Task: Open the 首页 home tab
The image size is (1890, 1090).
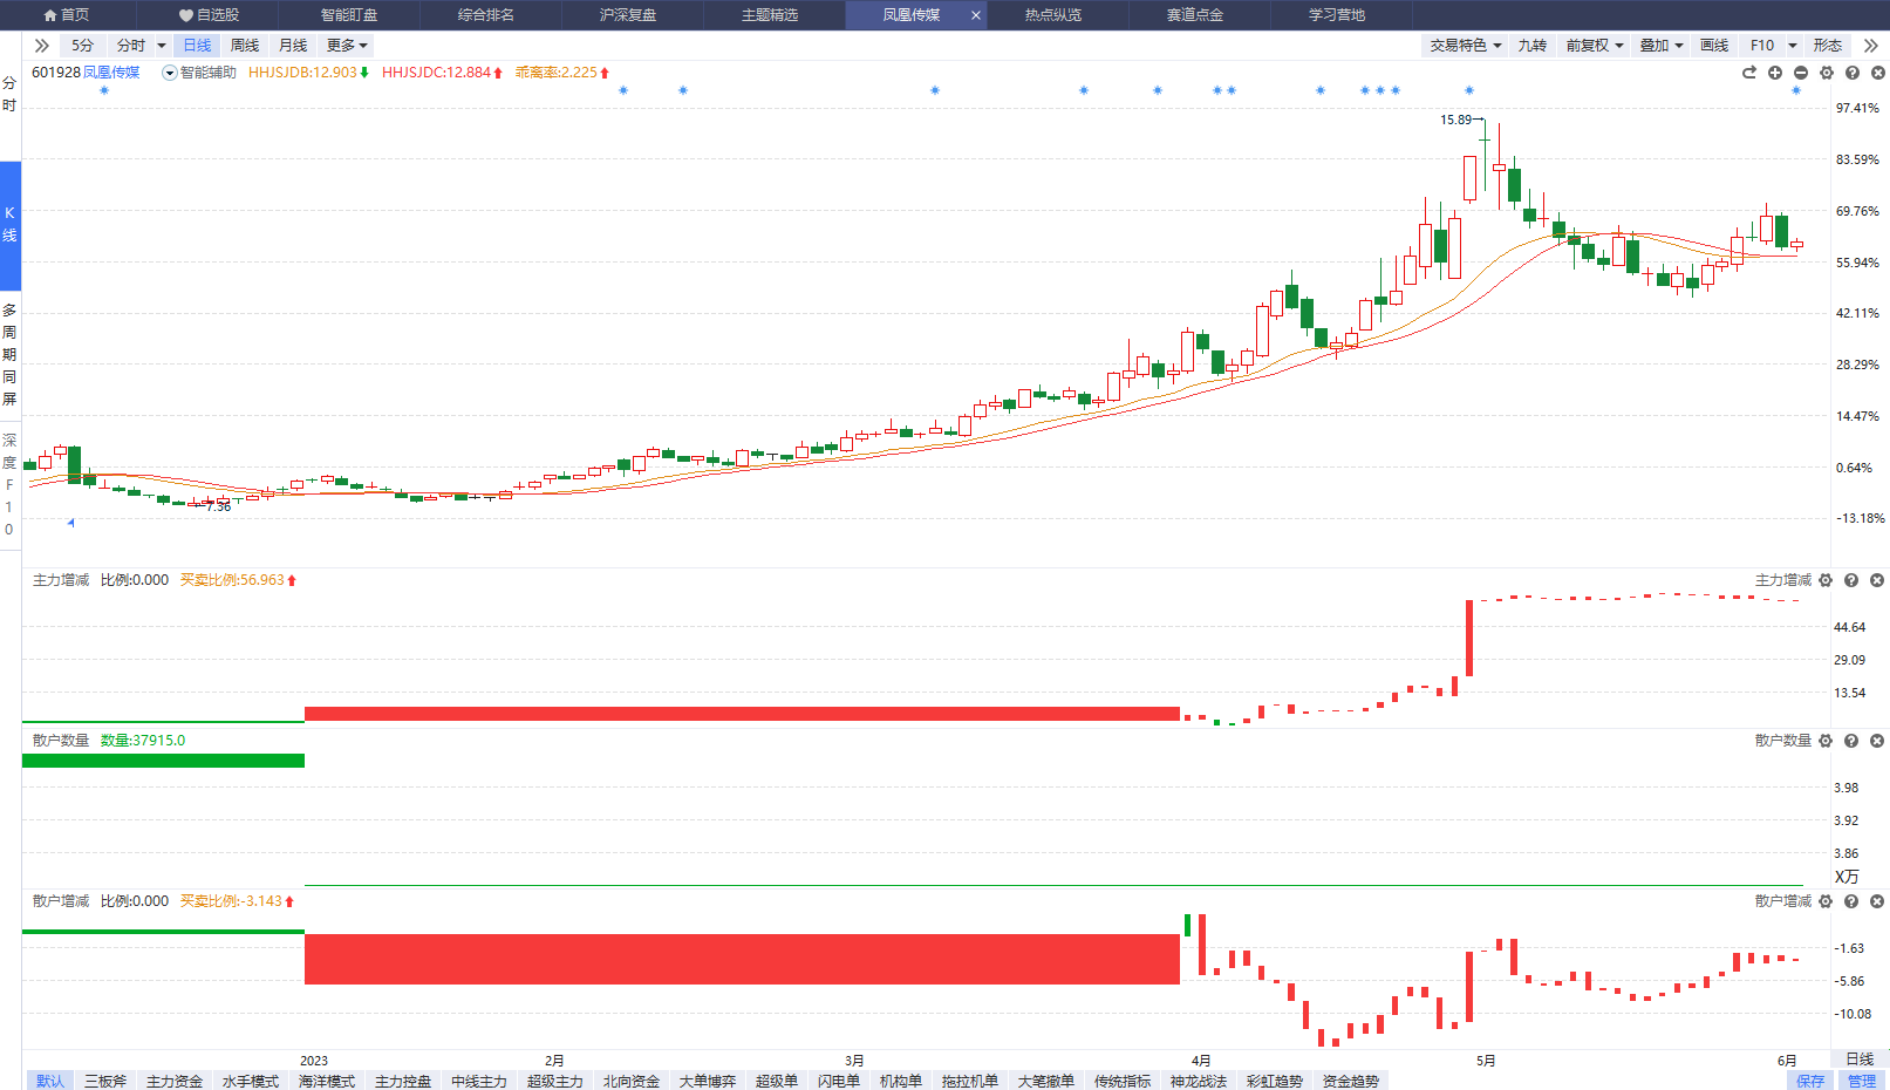Action: (67, 15)
